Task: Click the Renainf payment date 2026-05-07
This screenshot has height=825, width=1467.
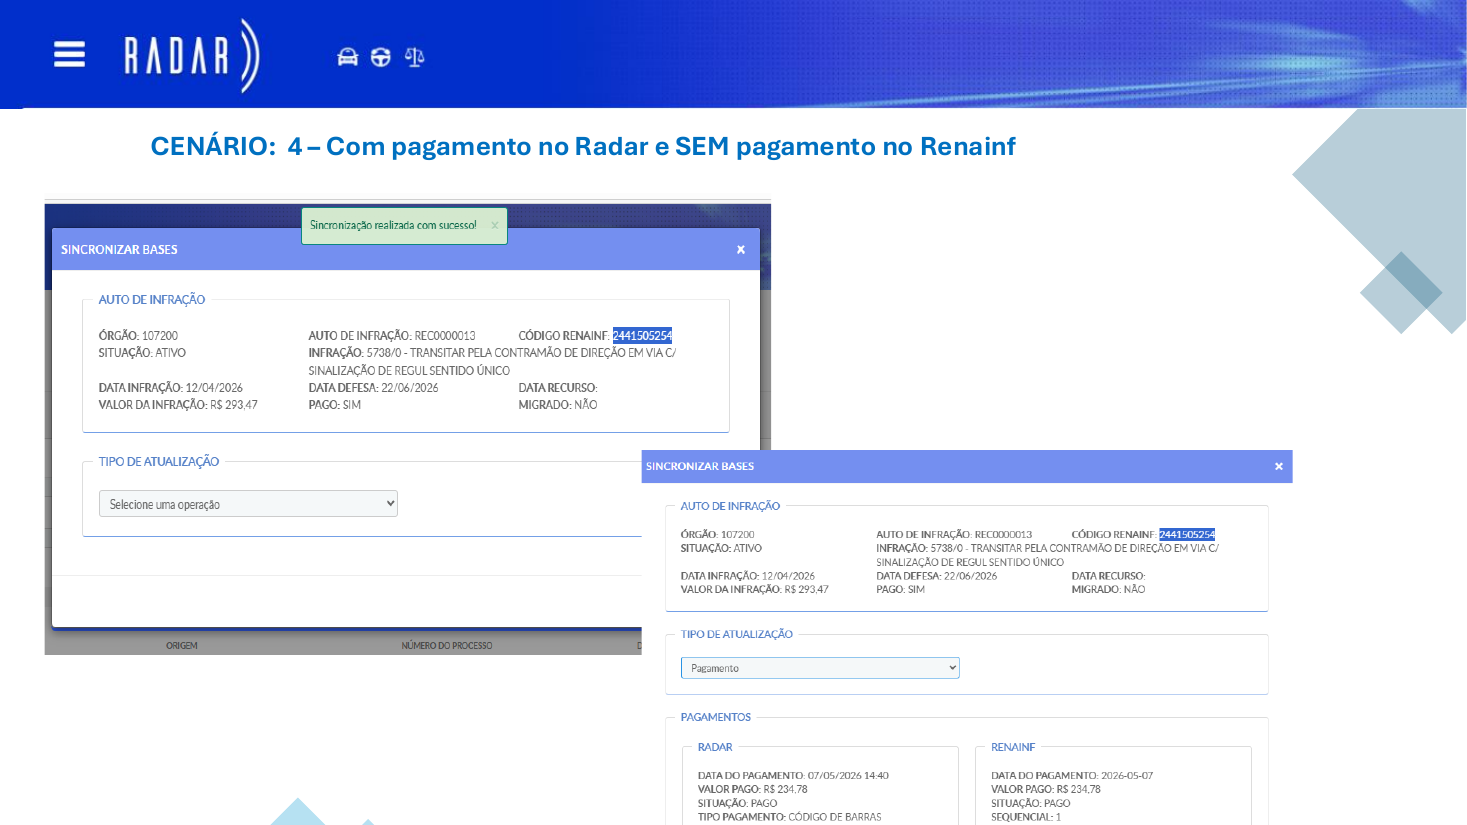Action: click(1127, 775)
